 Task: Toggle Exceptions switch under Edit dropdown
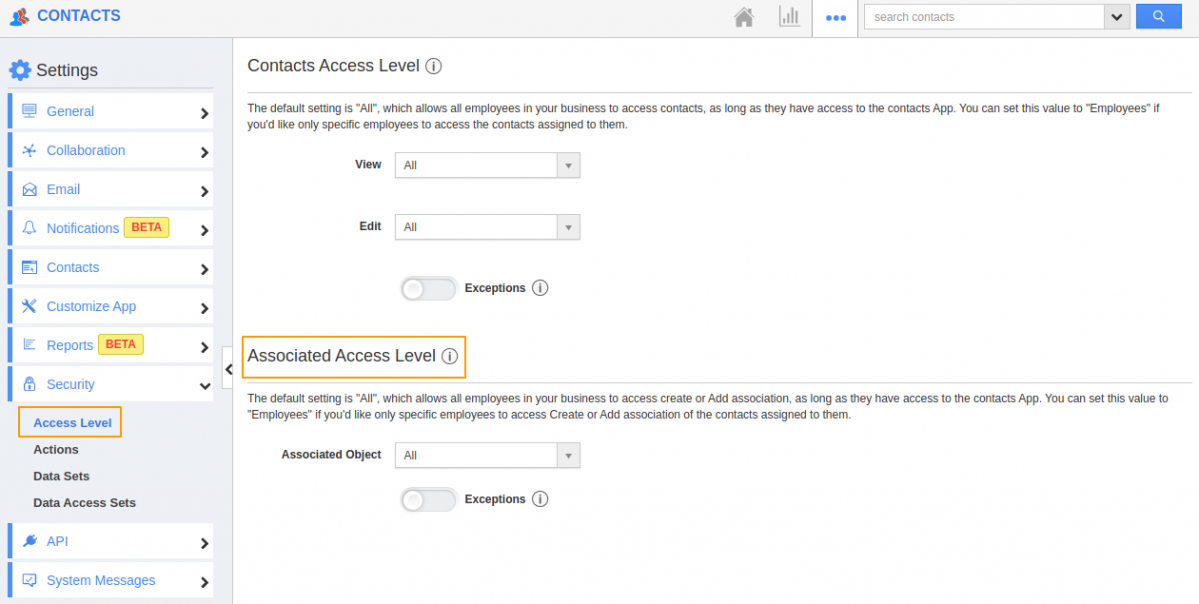pos(428,288)
